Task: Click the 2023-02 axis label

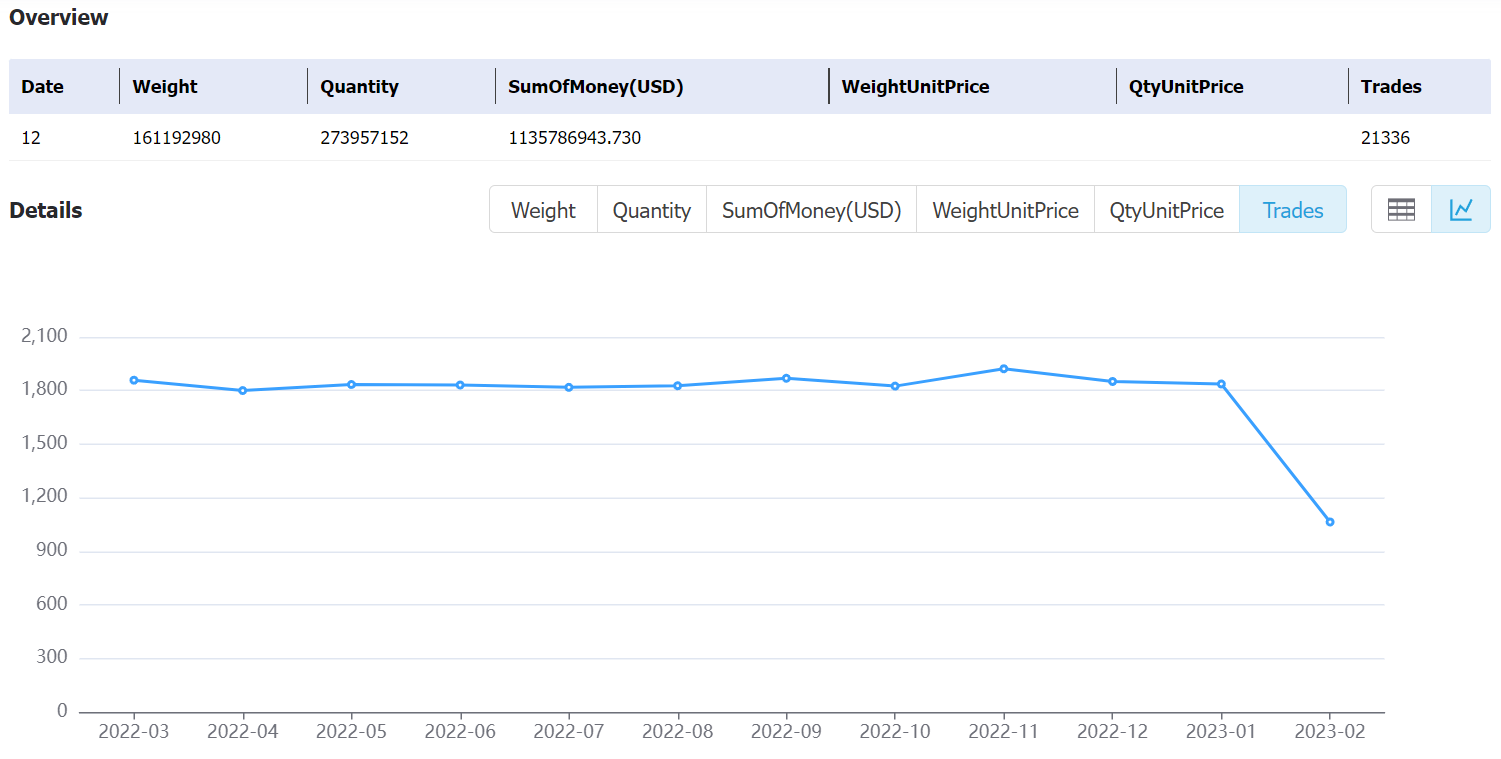Action: [x=1330, y=731]
